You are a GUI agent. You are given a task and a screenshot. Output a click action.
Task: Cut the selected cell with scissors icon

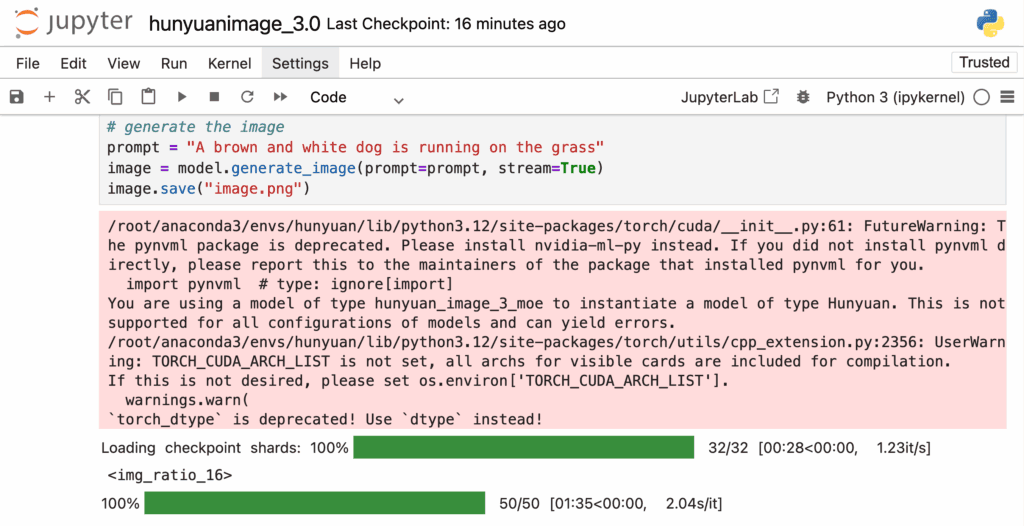[x=82, y=97]
